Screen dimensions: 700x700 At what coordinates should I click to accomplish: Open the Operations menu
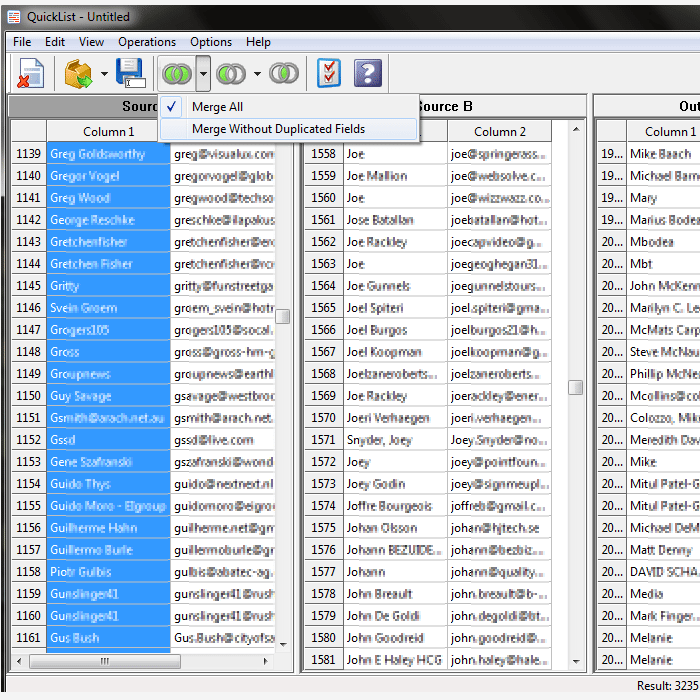pos(147,42)
